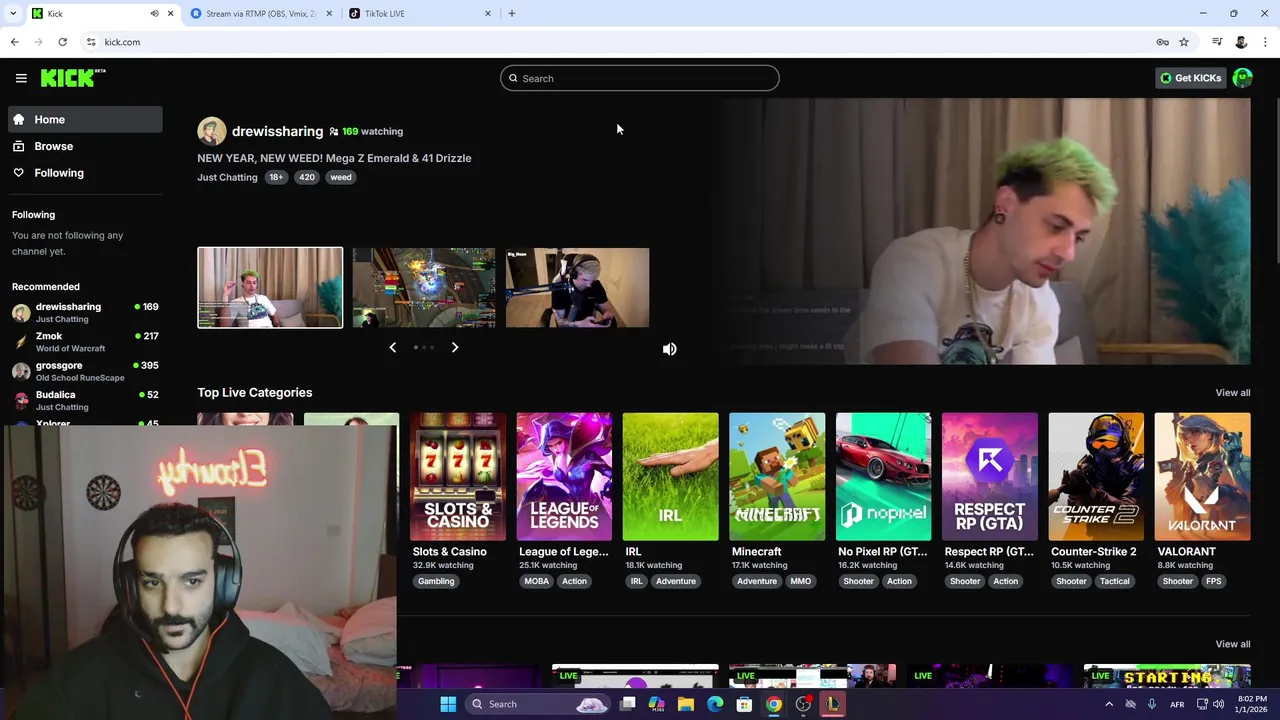Select Home in Kick sidebar
This screenshot has width=1280, height=720.
coord(85,119)
